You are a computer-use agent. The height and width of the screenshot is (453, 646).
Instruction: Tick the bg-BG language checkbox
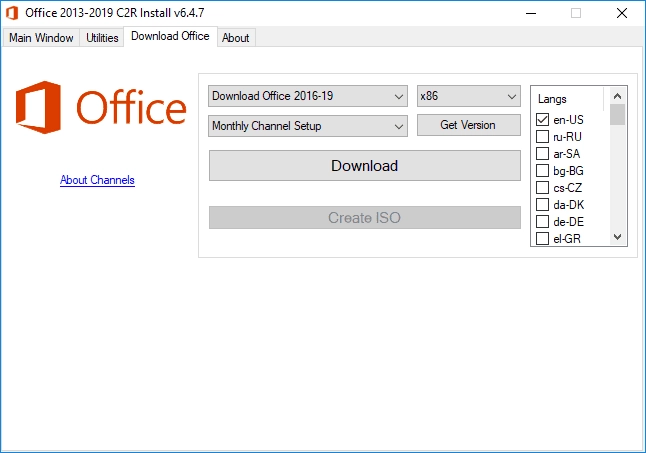point(542,170)
